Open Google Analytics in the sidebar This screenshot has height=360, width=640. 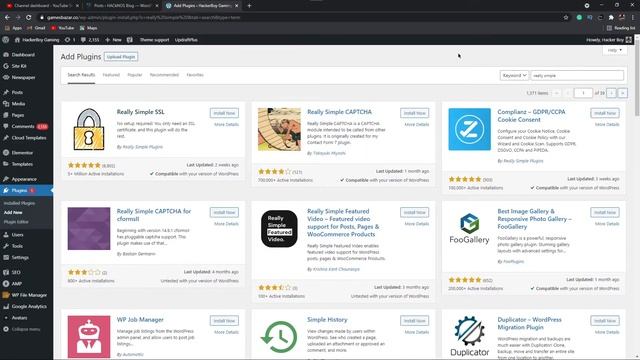tap(29, 307)
